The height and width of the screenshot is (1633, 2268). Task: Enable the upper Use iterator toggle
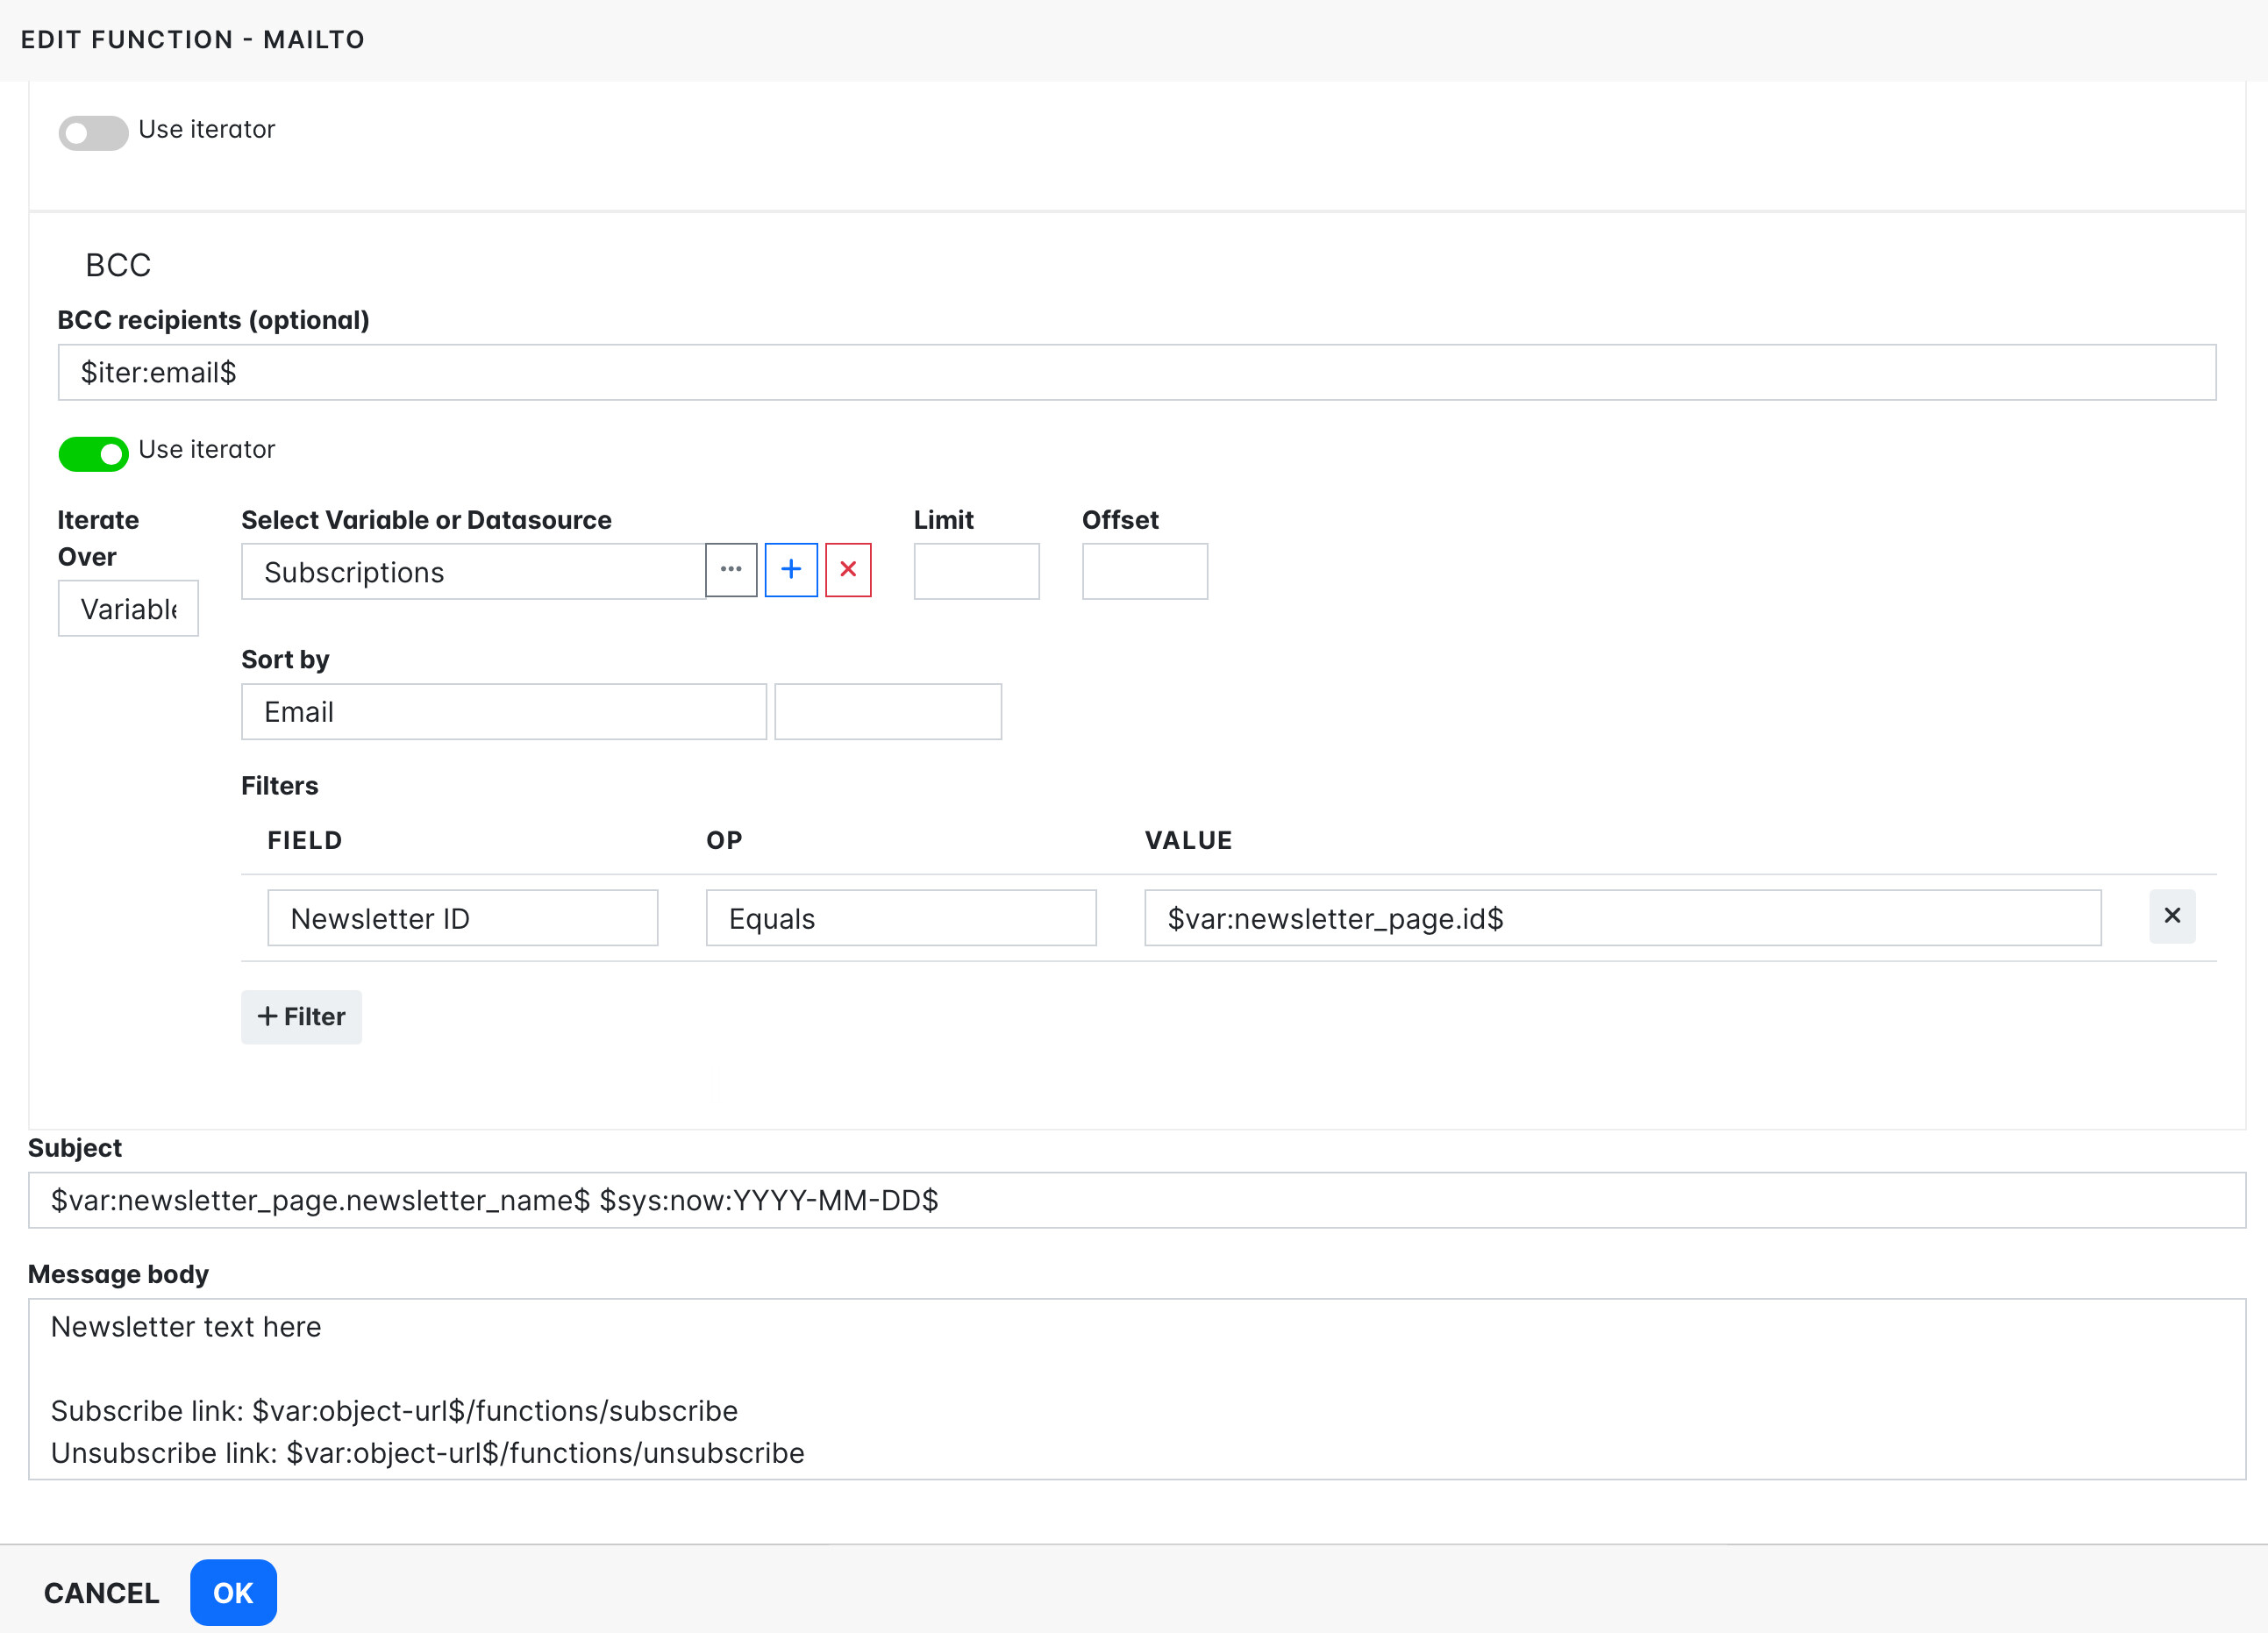coord(93,132)
